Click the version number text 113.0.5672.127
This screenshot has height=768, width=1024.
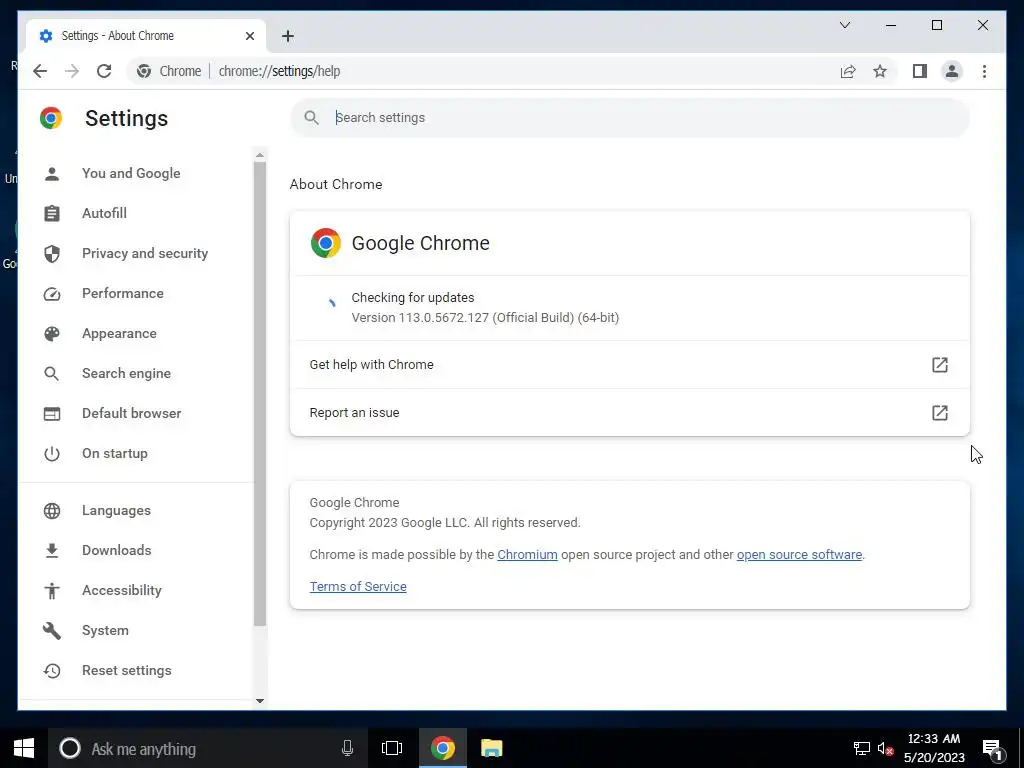tap(442, 317)
